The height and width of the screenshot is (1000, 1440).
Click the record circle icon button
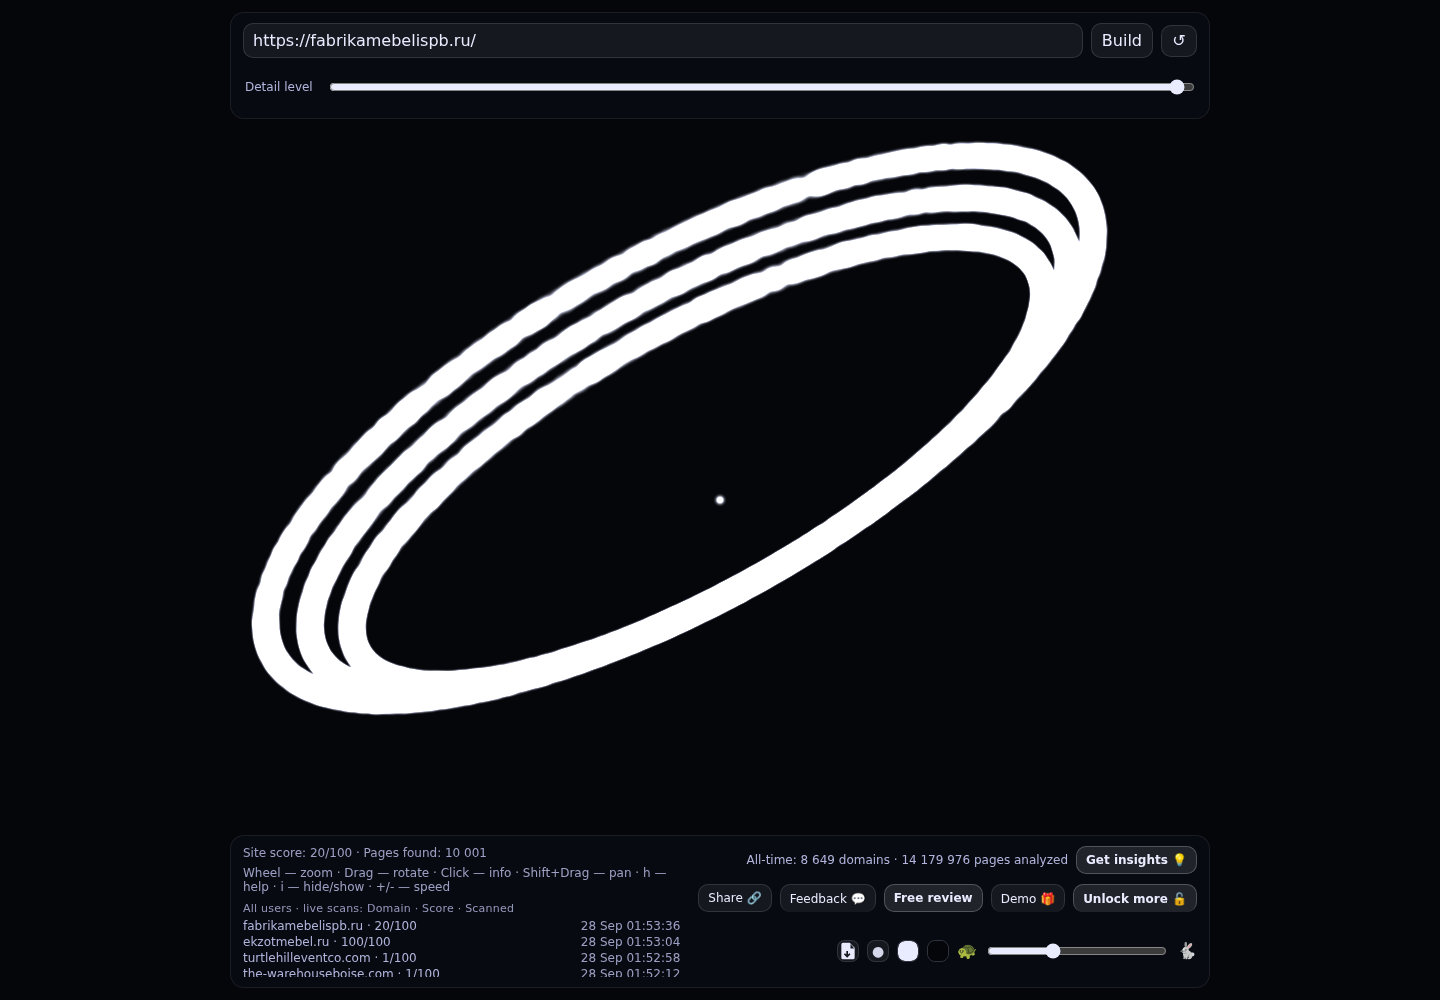pyautogui.click(x=878, y=951)
